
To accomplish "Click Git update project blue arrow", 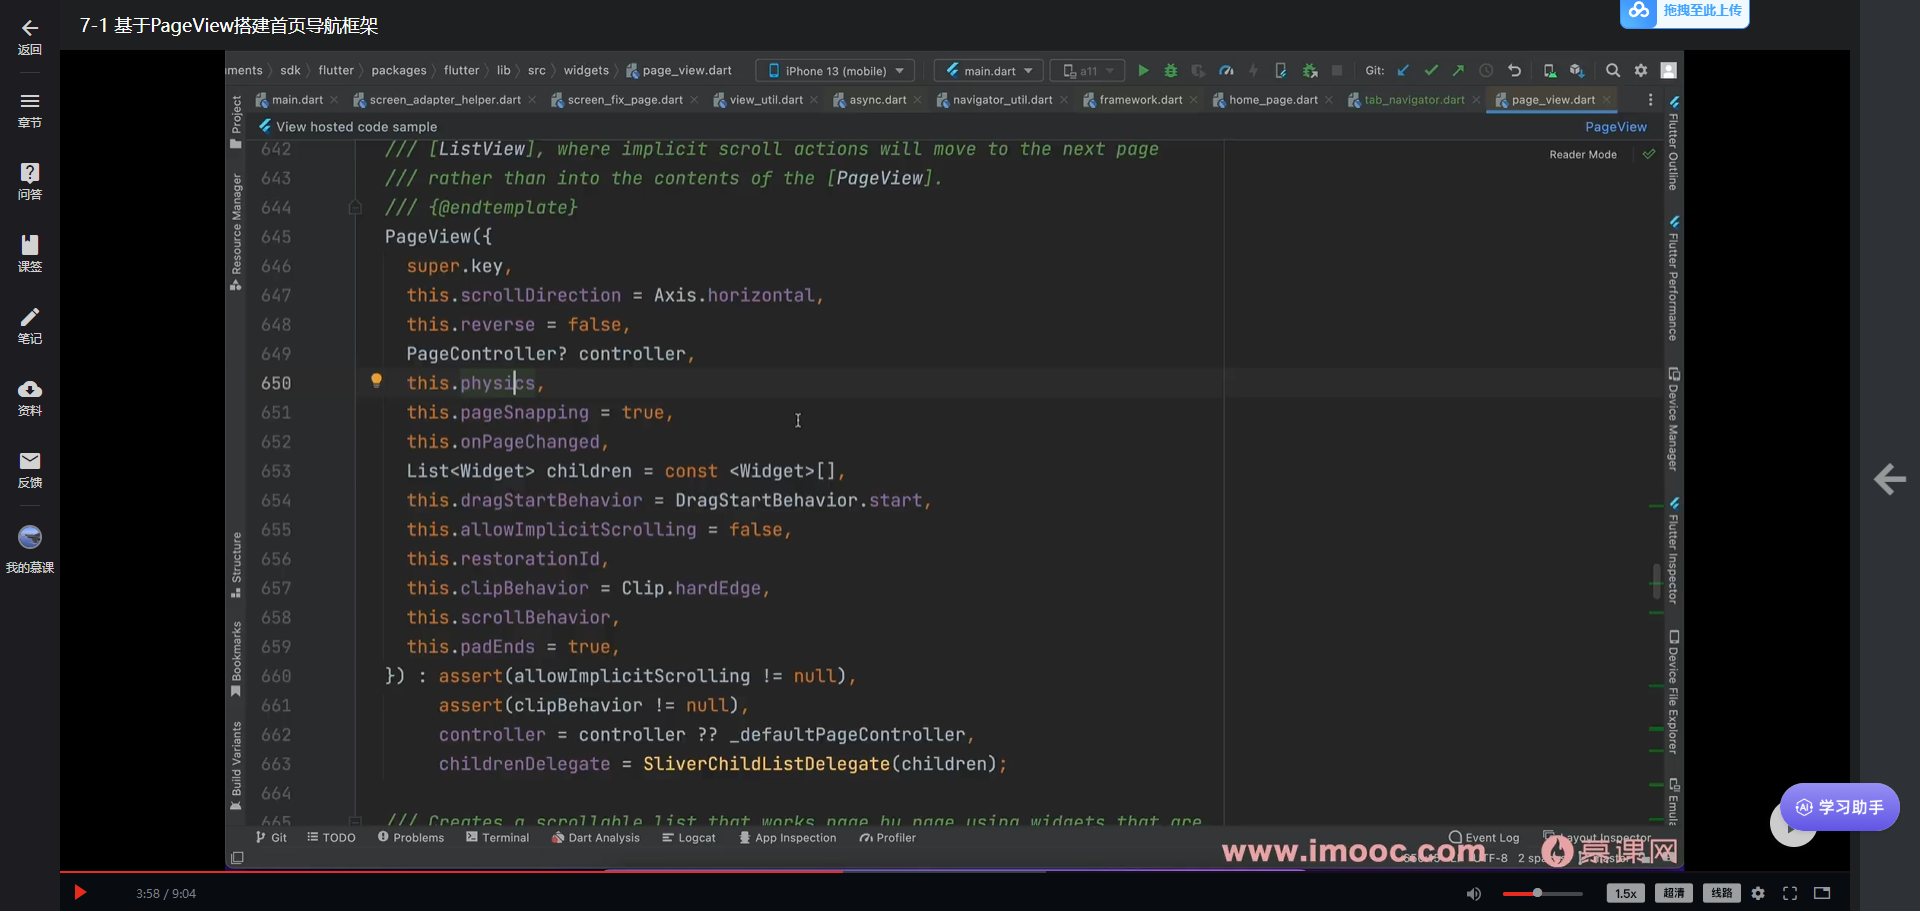I will 1403,71.
